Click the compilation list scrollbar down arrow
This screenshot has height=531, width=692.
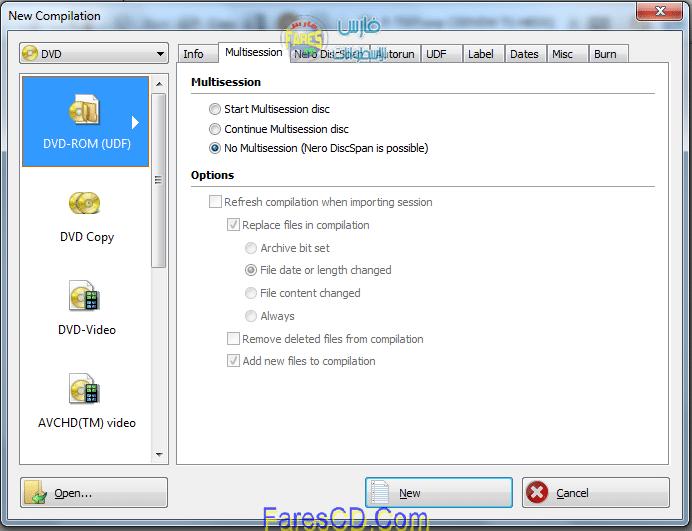(159, 454)
